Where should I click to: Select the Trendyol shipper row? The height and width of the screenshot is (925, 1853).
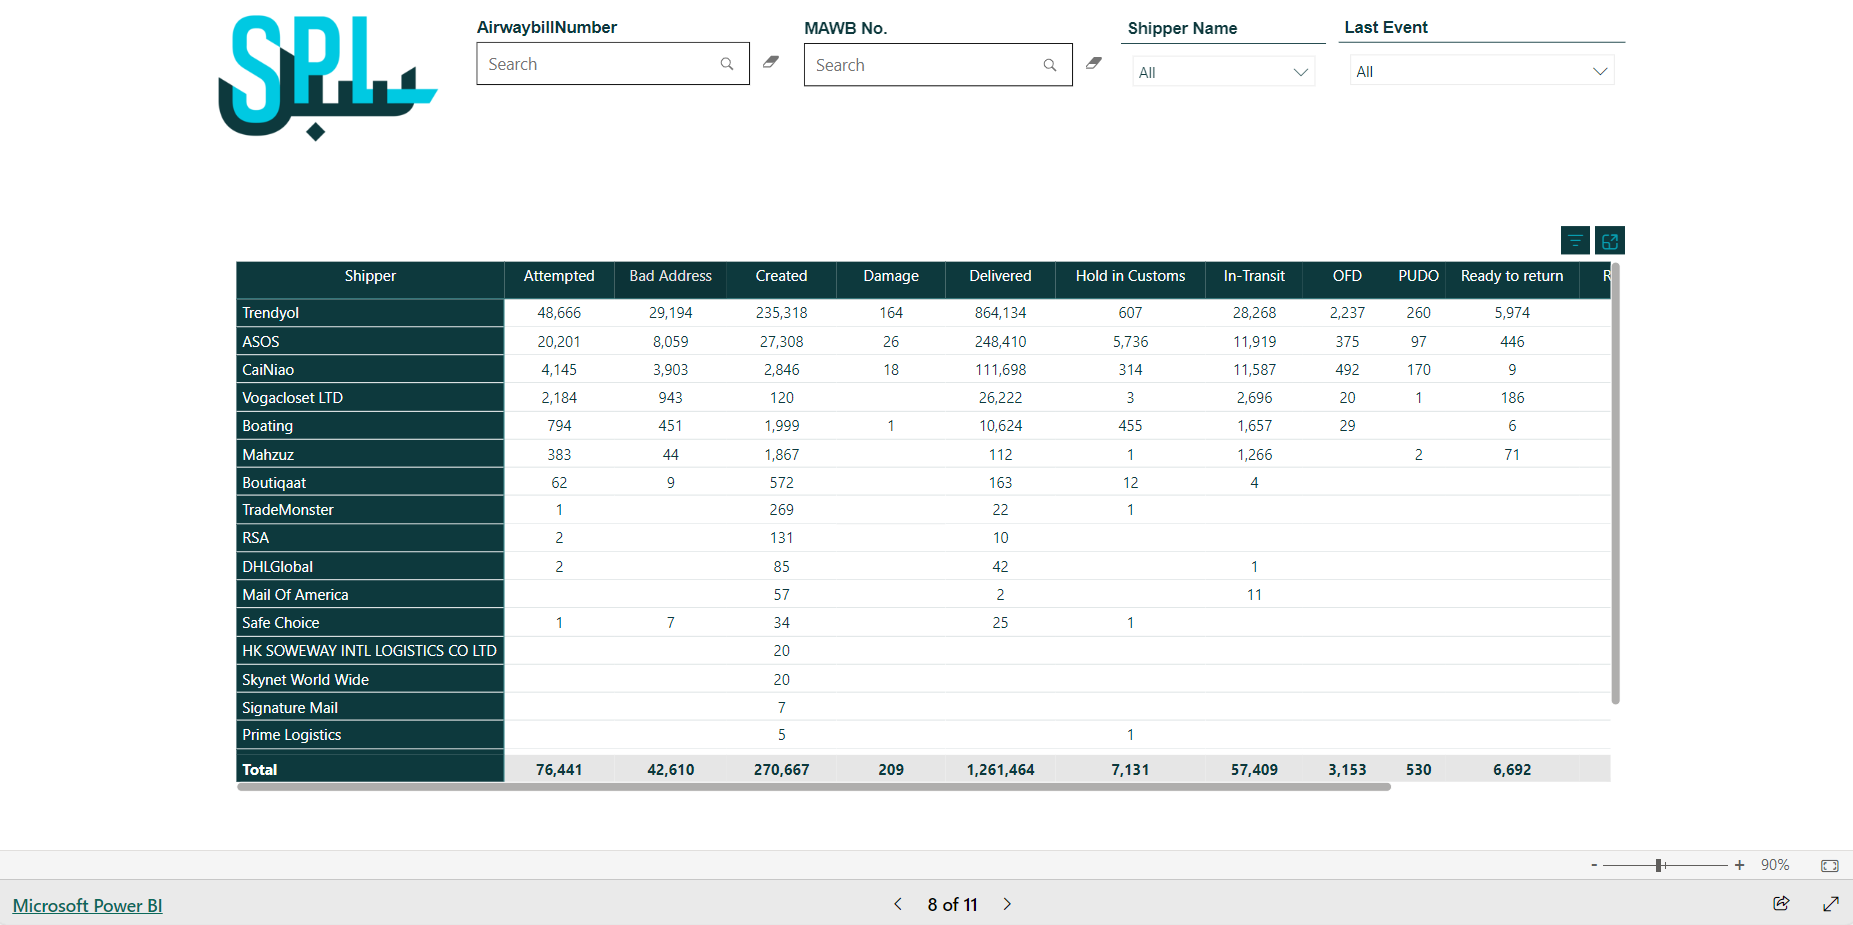370,313
